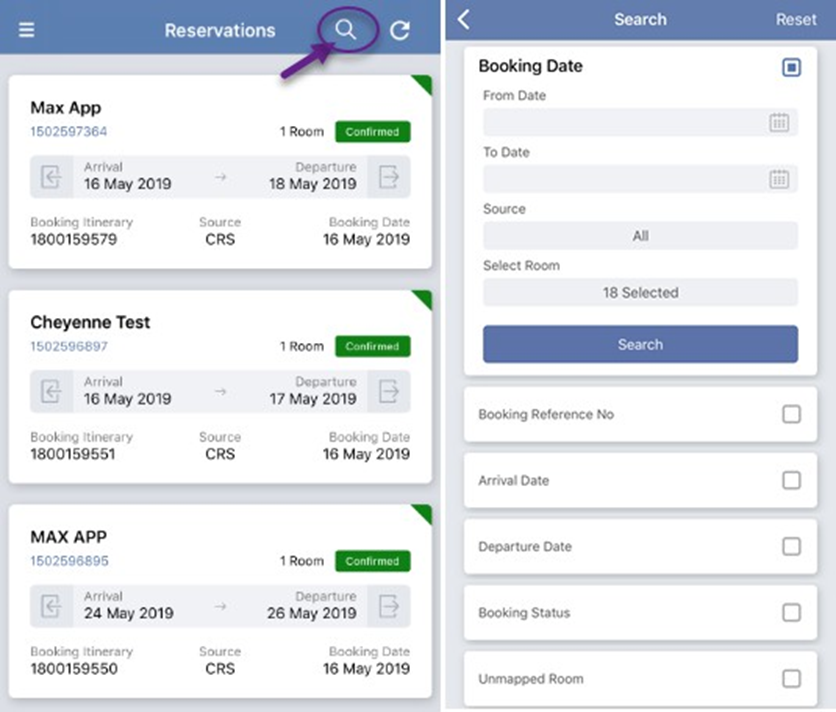Open the Source dropdown showing All

pyautogui.click(x=640, y=236)
